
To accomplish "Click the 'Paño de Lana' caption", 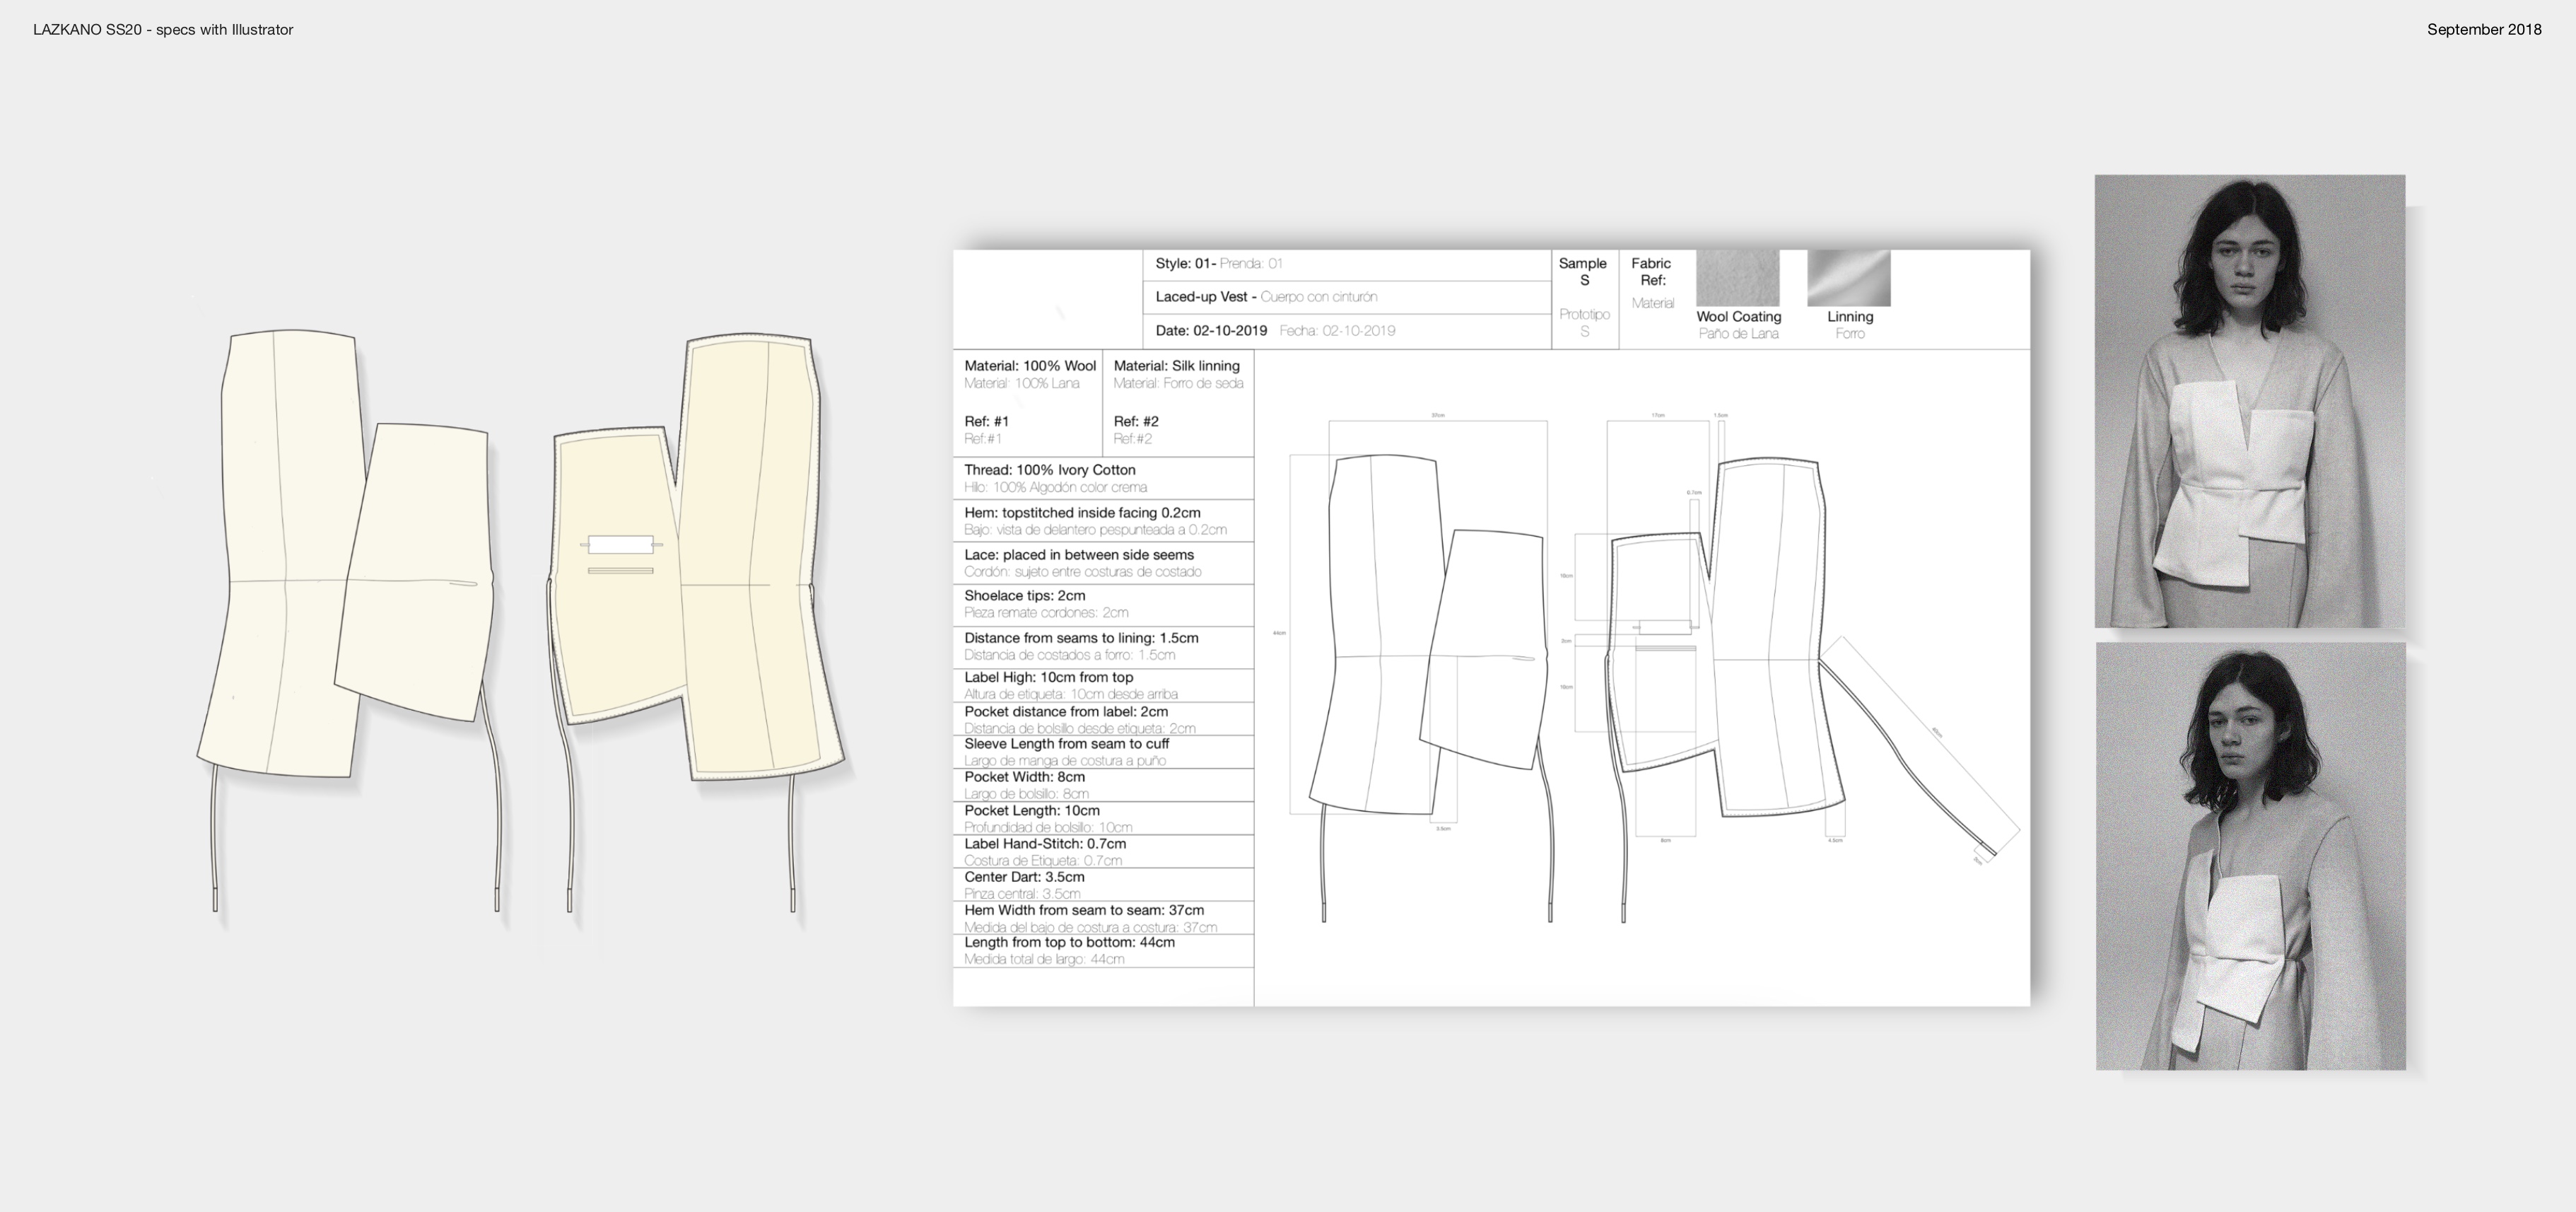I will click(1738, 334).
